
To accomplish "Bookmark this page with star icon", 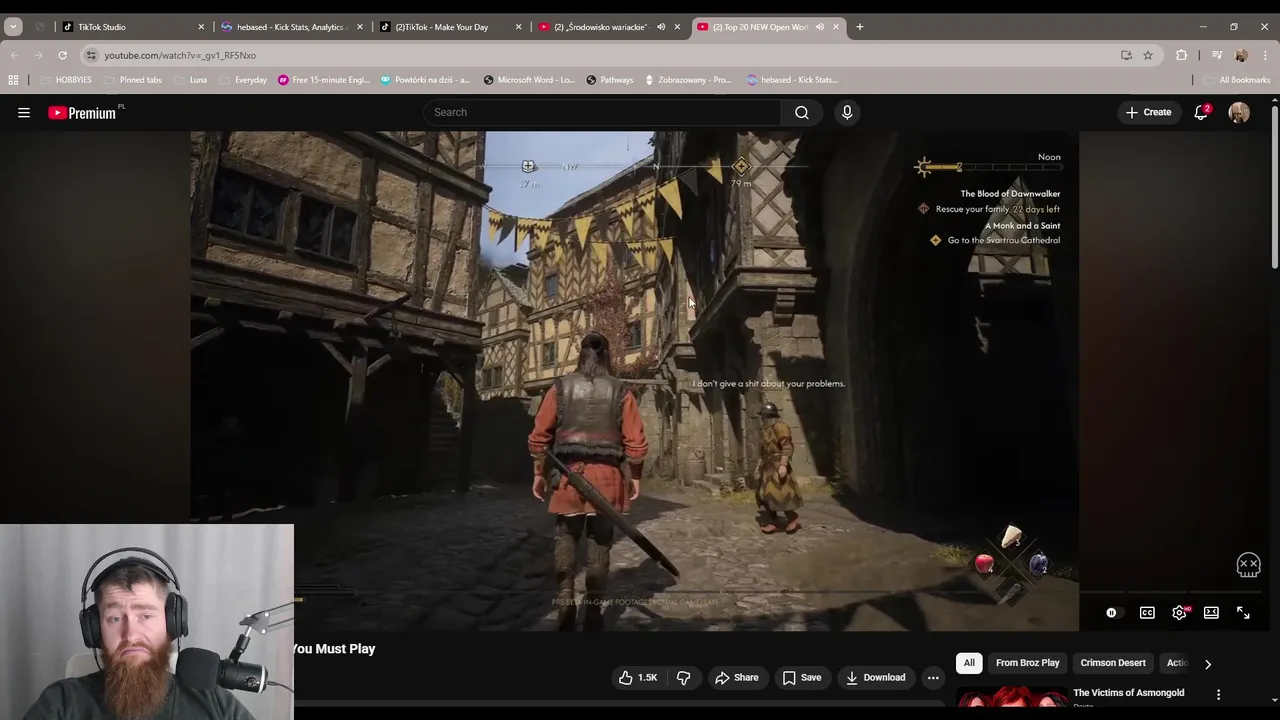I will (x=1148, y=55).
